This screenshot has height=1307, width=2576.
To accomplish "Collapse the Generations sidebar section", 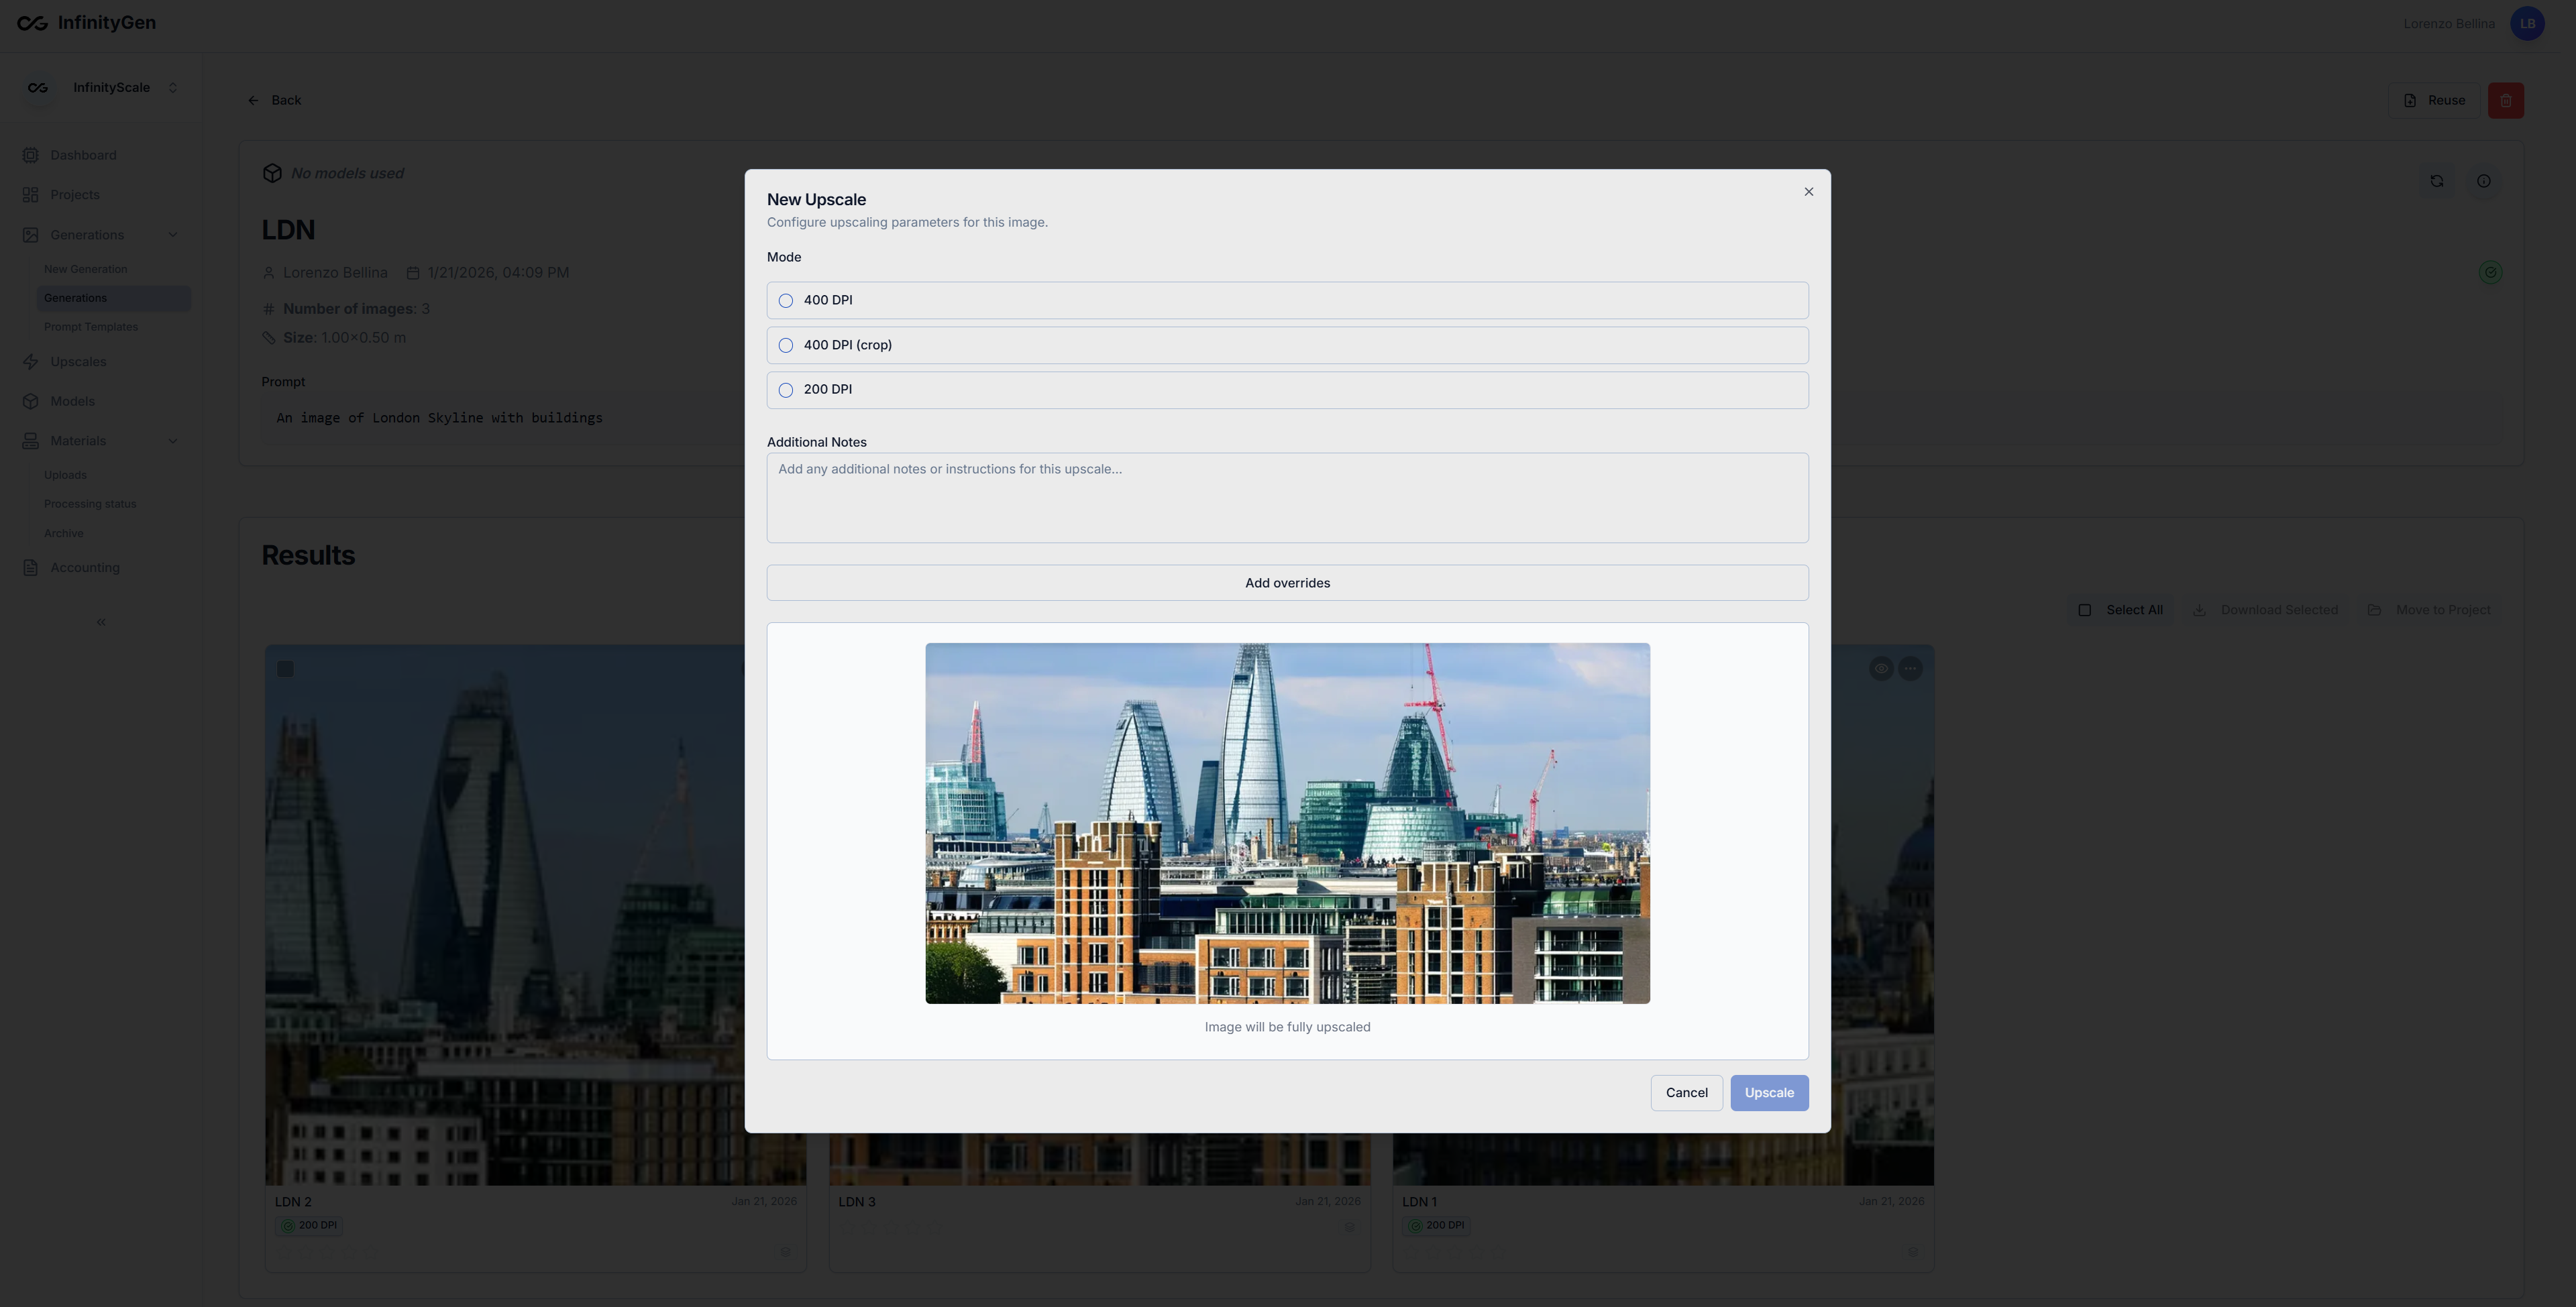I will [173, 235].
